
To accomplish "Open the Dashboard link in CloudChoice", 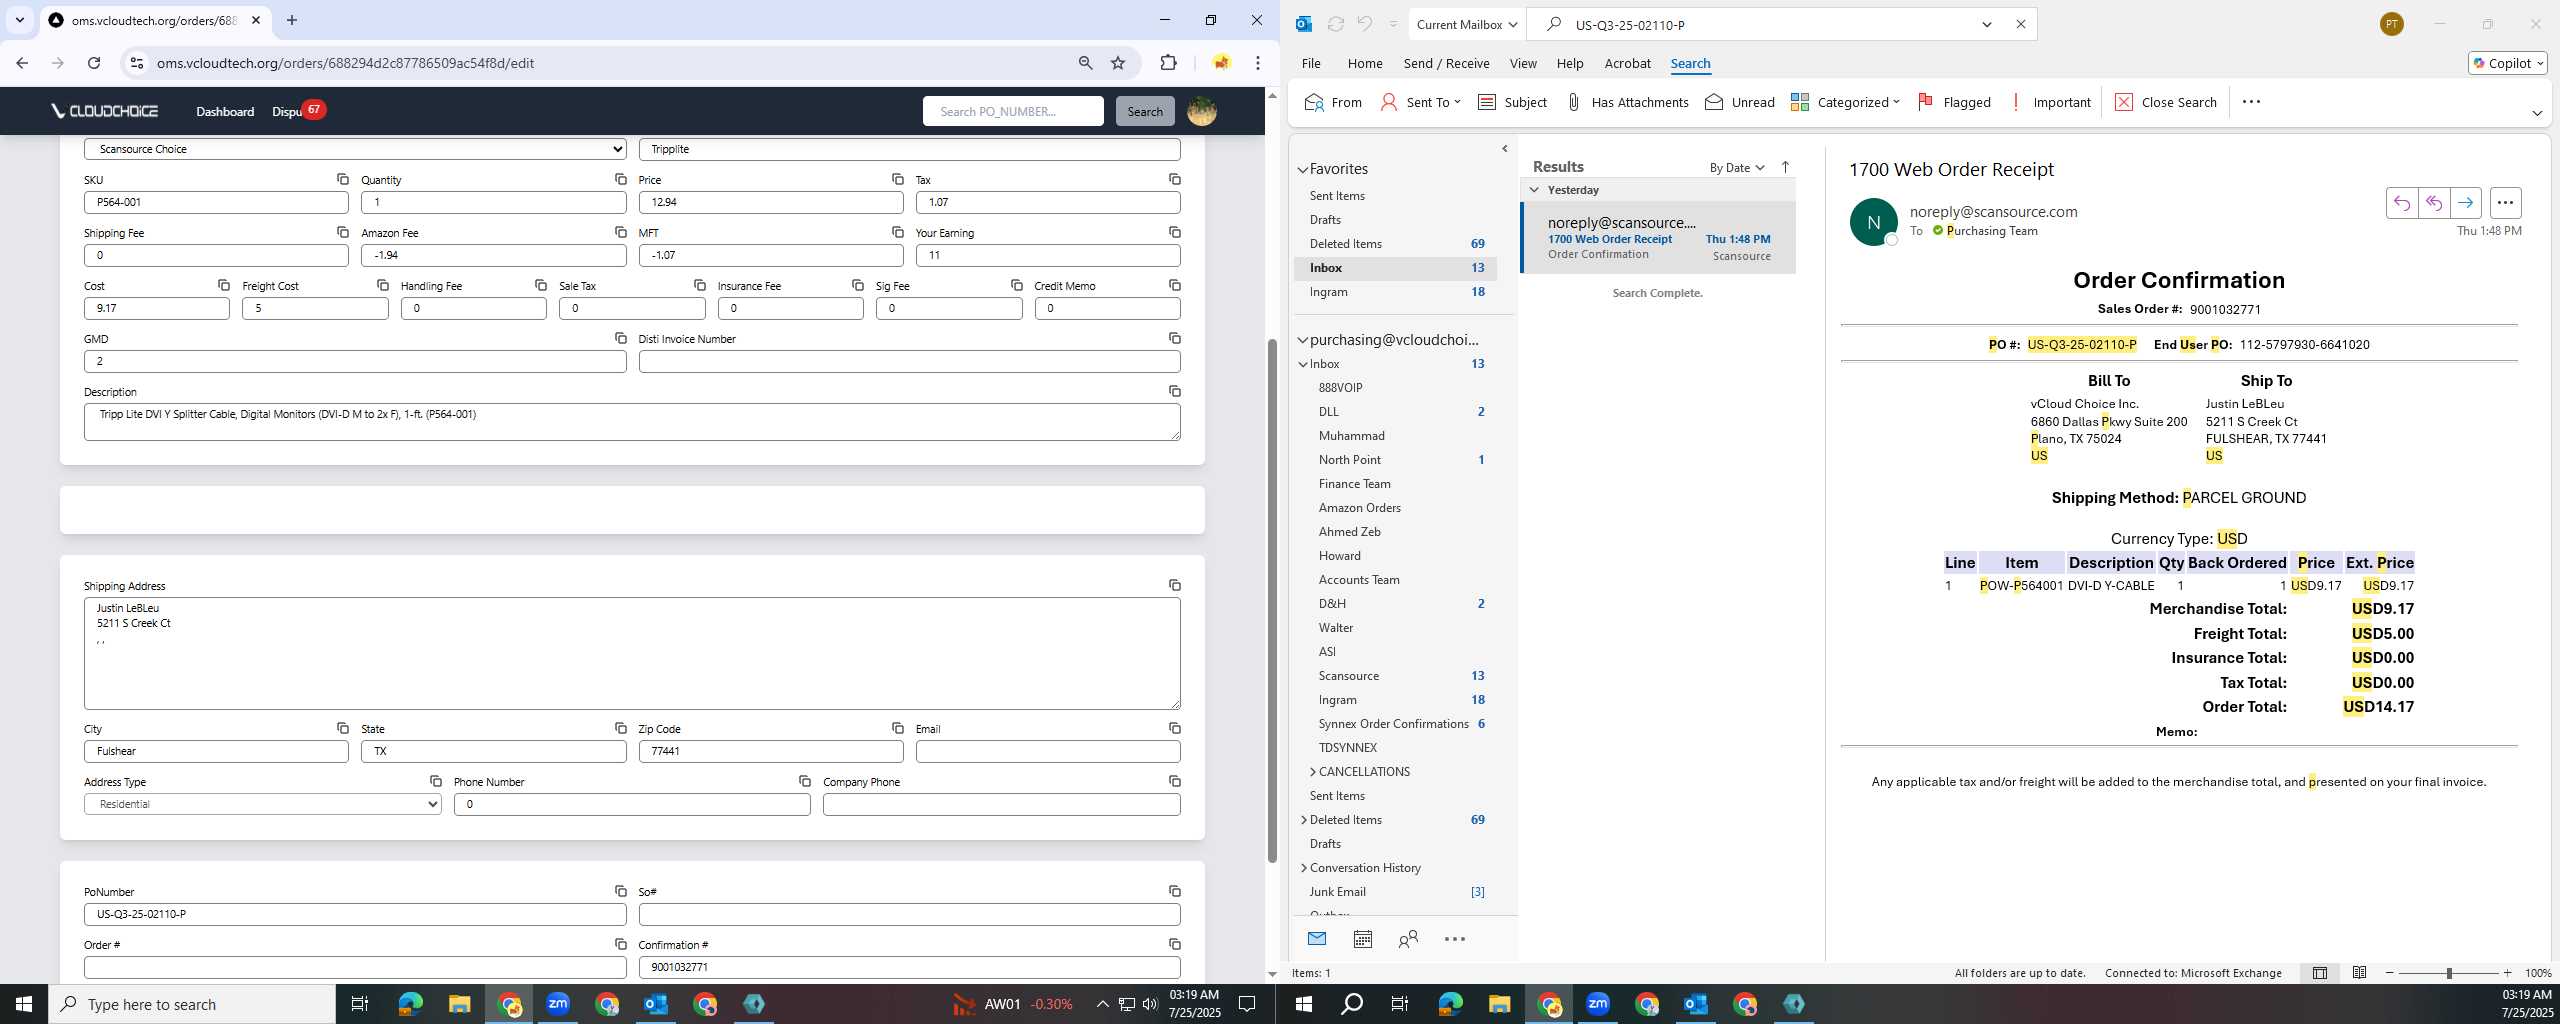I will pos(225,111).
